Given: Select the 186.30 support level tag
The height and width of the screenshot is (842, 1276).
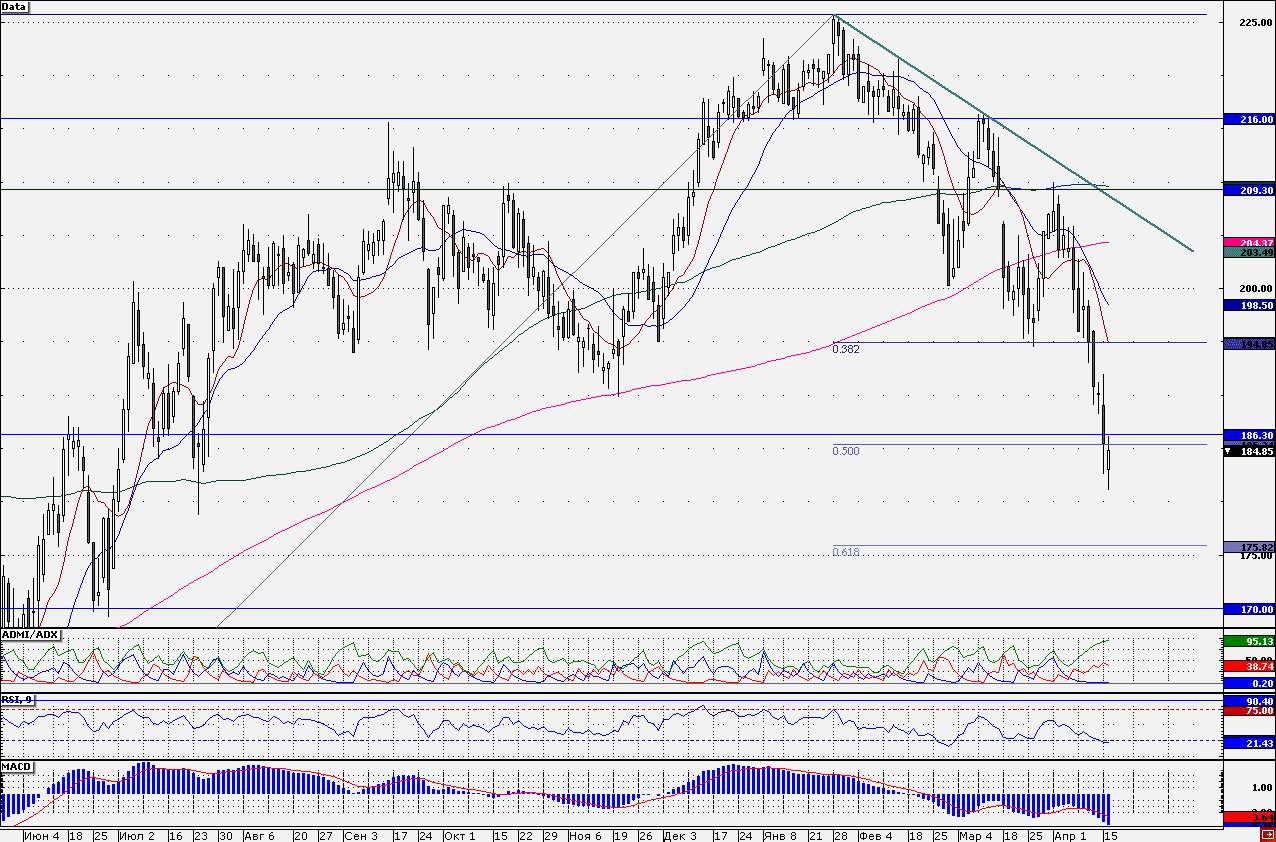Looking at the screenshot, I should coord(1249,436).
